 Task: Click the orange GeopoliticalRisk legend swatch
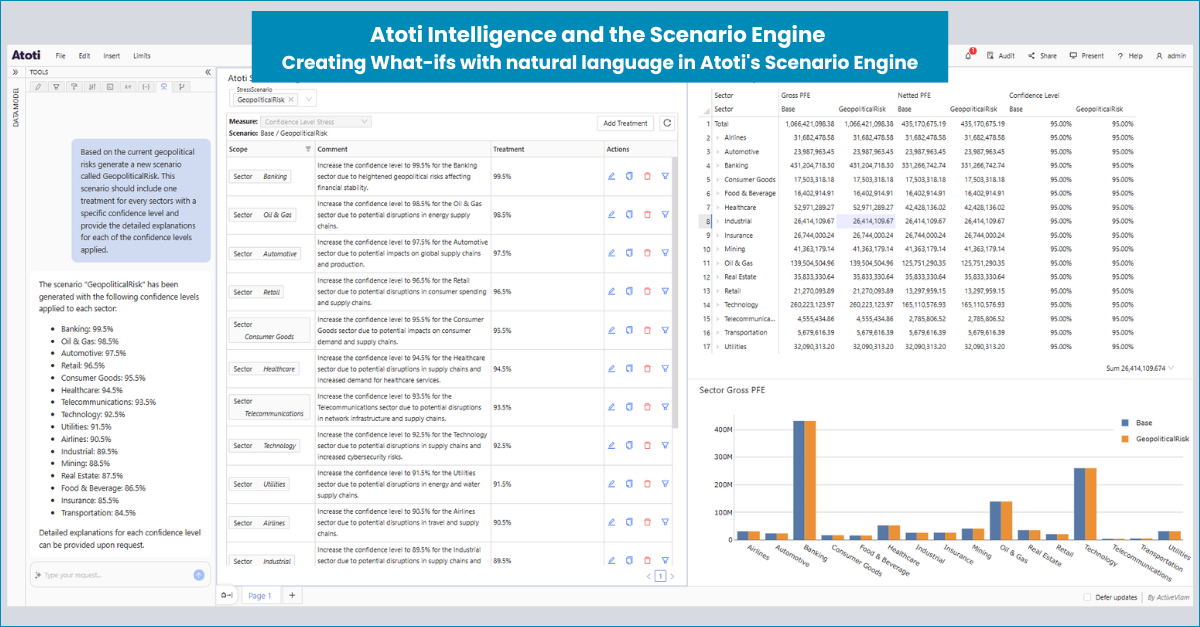[1123, 437]
